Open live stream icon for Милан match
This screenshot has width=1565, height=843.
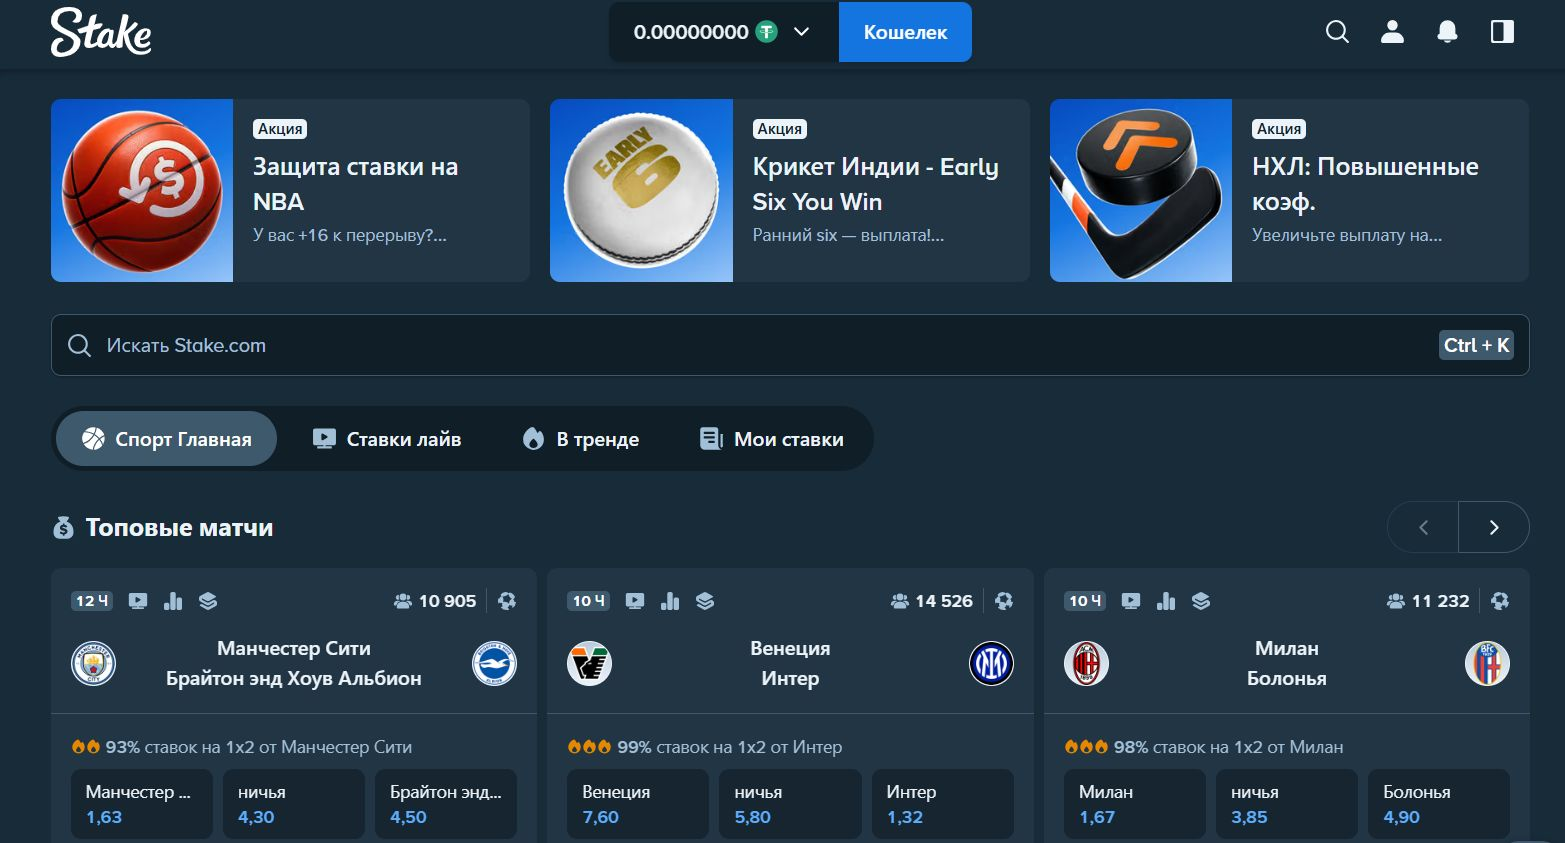(x=1131, y=601)
